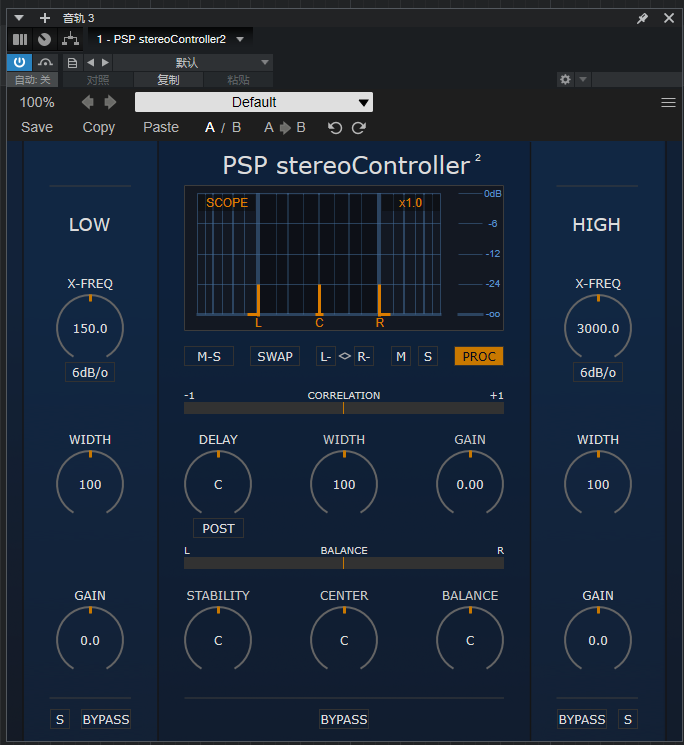The image size is (684, 745).
Task: Monitor side with the S button beside M
Action: coord(428,356)
